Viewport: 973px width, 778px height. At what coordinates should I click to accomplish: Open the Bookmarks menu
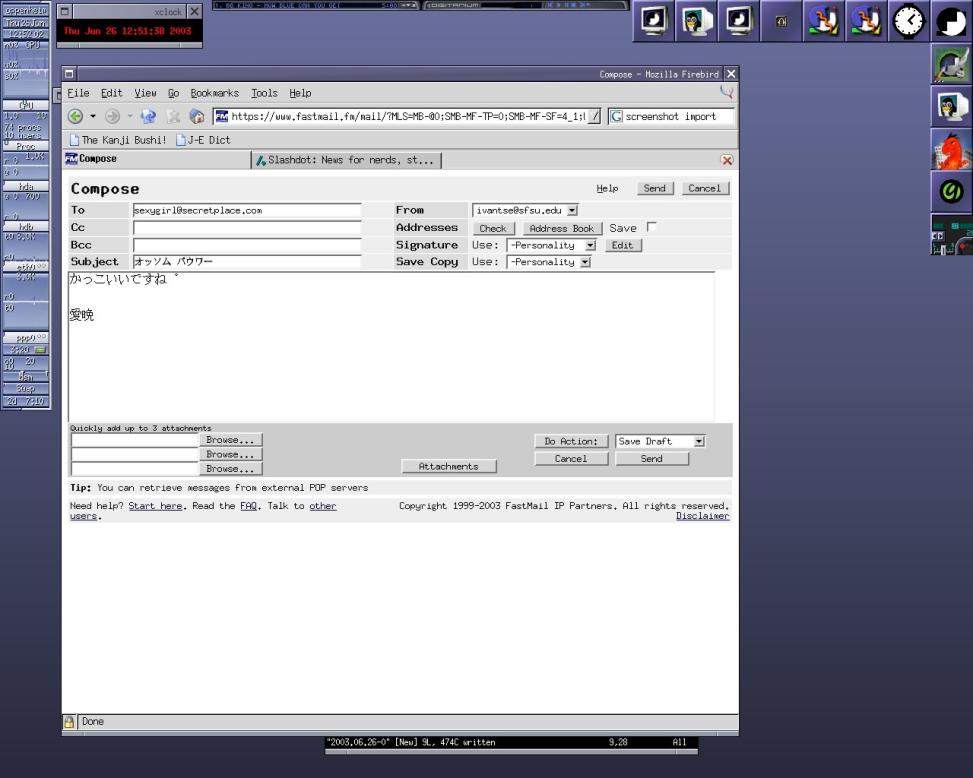pyautogui.click(x=214, y=93)
